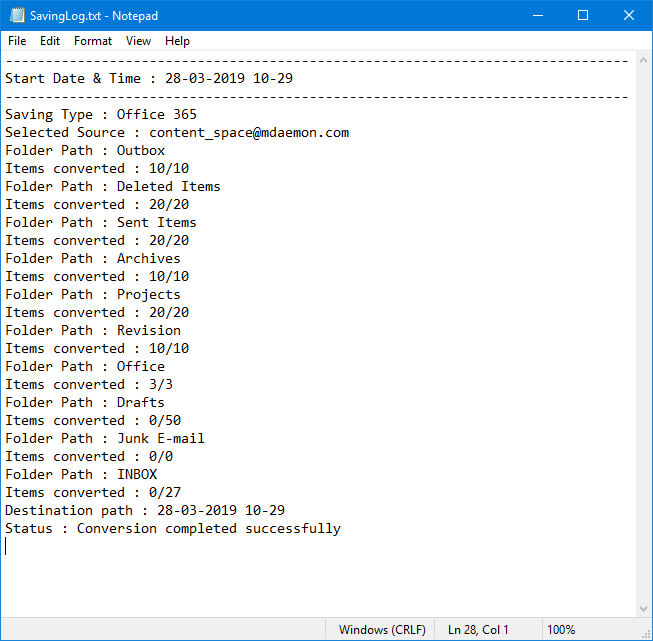Click the scrollbar down arrow

click(x=643, y=609)
